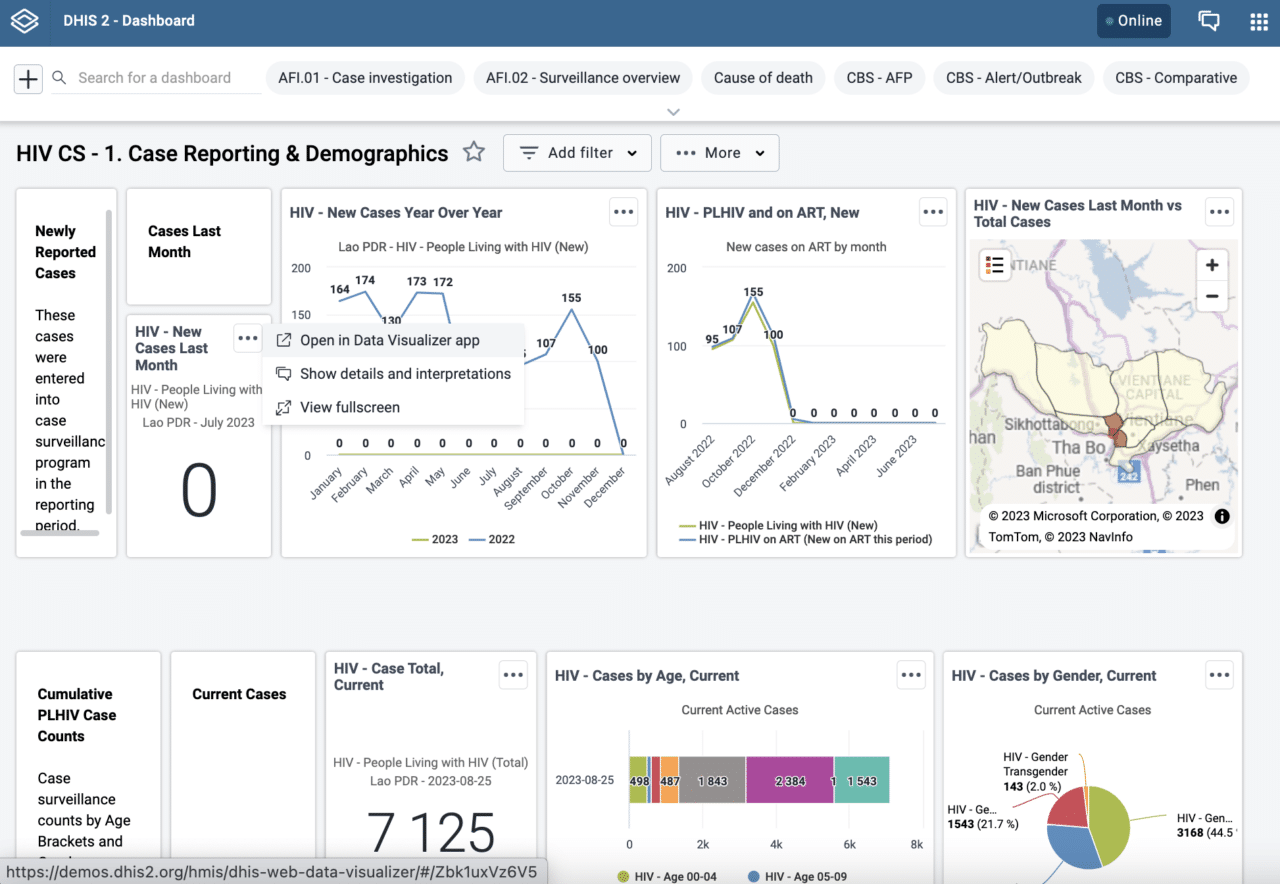Open the Cause of death dashboard
Screen dimensions: 1280x884
click(x=763, y=78)
